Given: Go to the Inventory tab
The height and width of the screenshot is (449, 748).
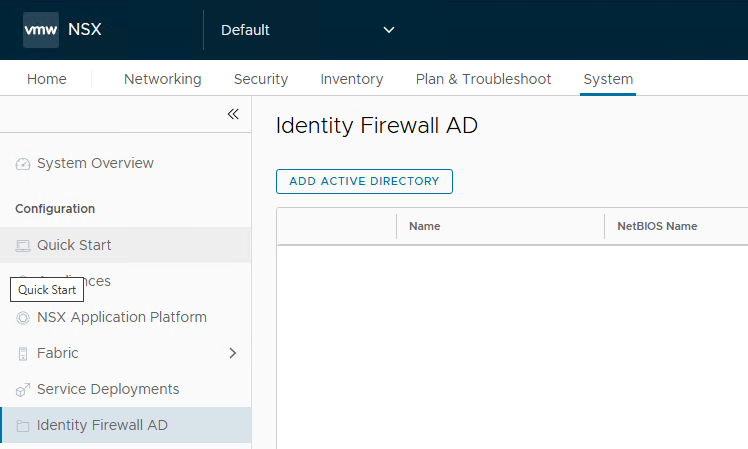Looking at the screenshot, I should (351, 79).
